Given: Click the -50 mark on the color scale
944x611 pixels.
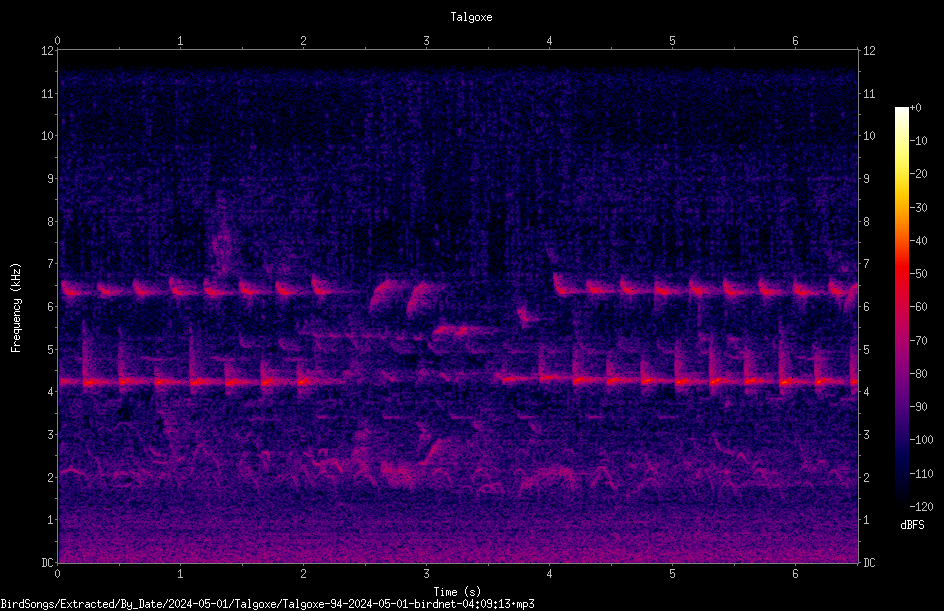Looking at the screenshot, I should (x=919, y=274).
